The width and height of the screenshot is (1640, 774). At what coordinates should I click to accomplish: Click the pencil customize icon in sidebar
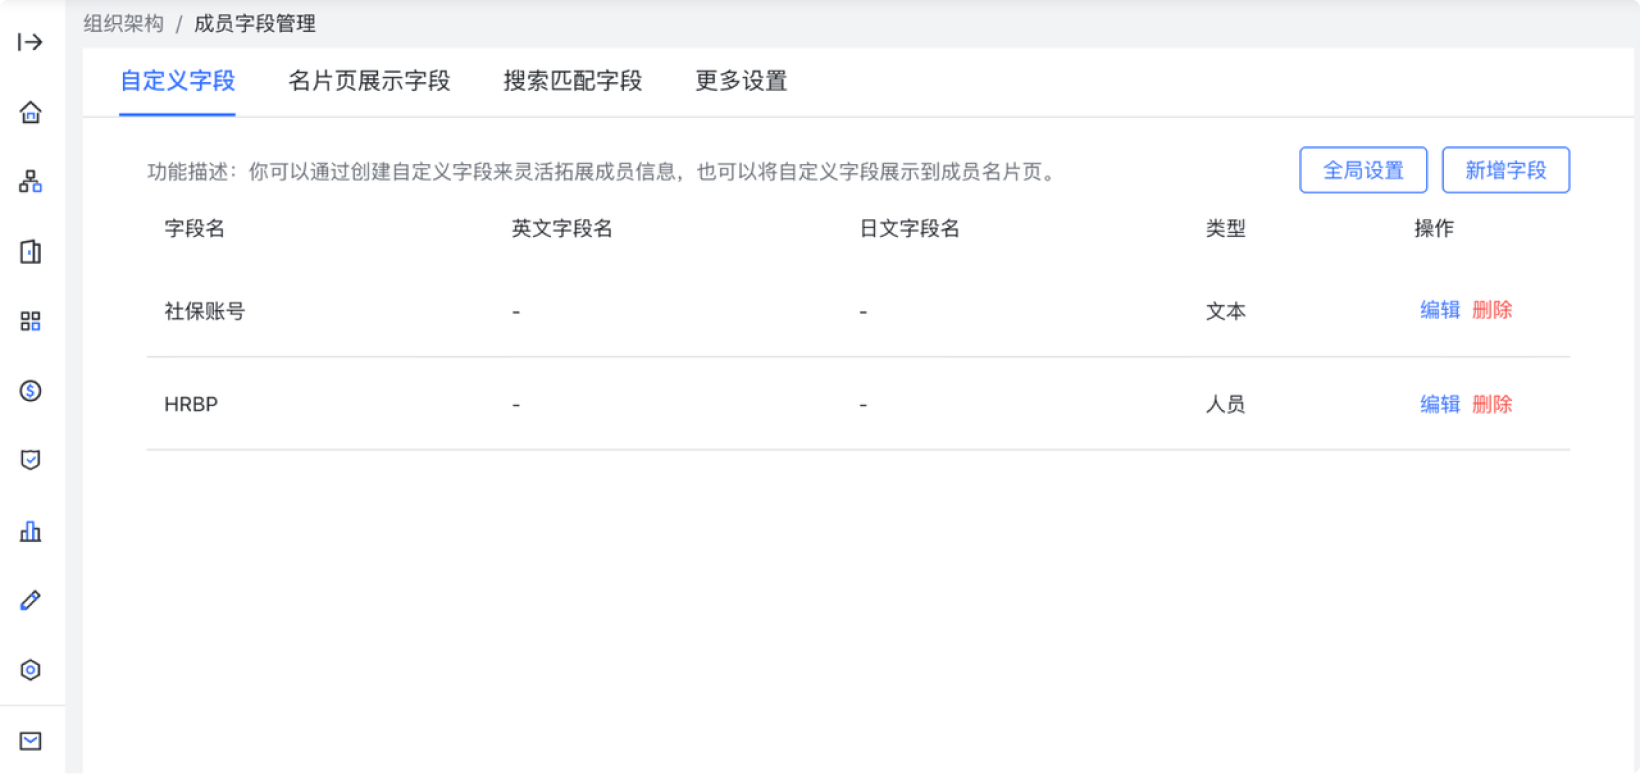[30, 600]
